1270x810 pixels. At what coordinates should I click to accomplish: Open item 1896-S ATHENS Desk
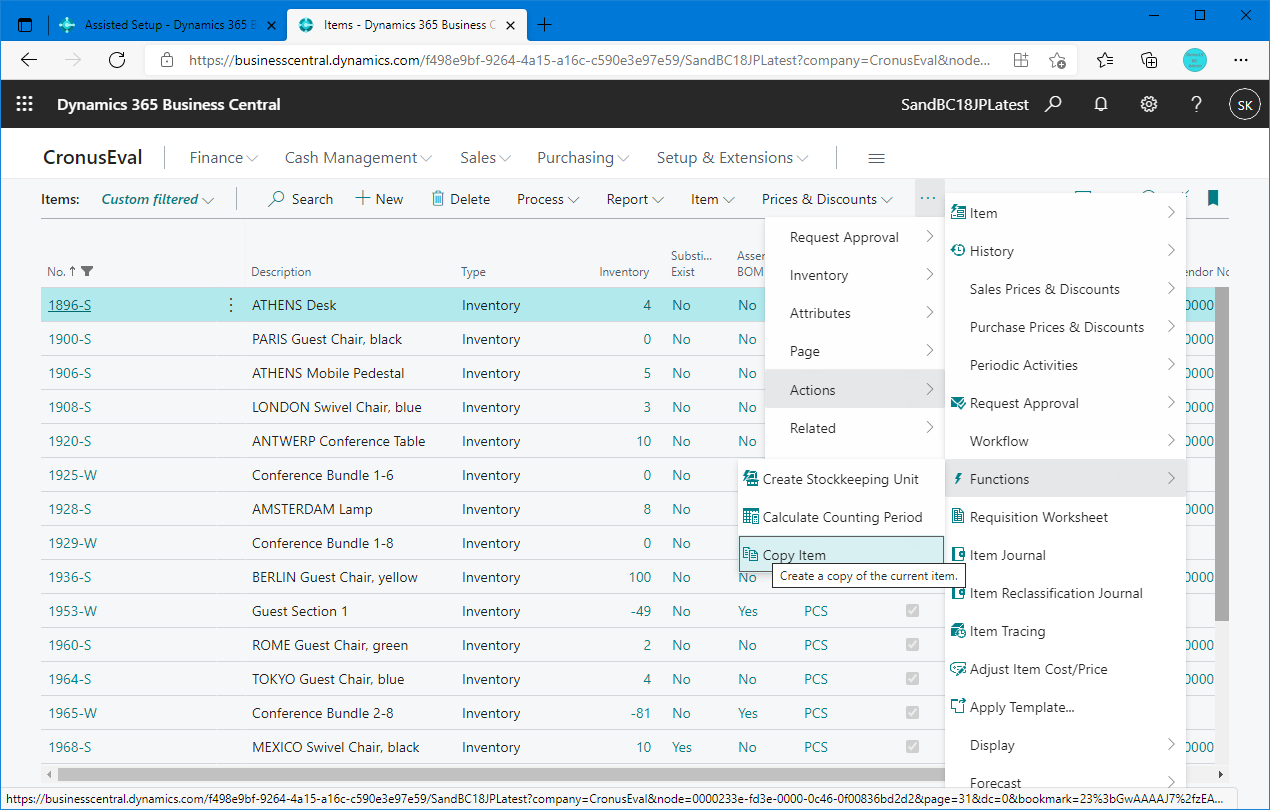pyautogui.click(x=68, y=305)
